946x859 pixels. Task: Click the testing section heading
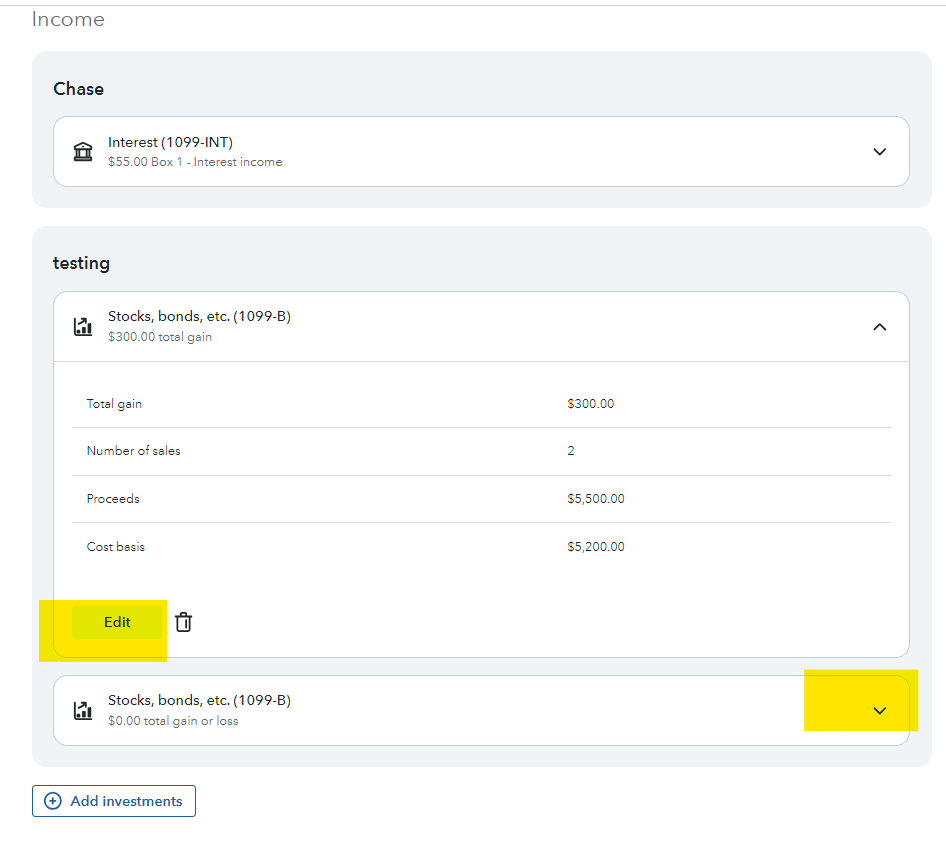click(x=81, y=264)
